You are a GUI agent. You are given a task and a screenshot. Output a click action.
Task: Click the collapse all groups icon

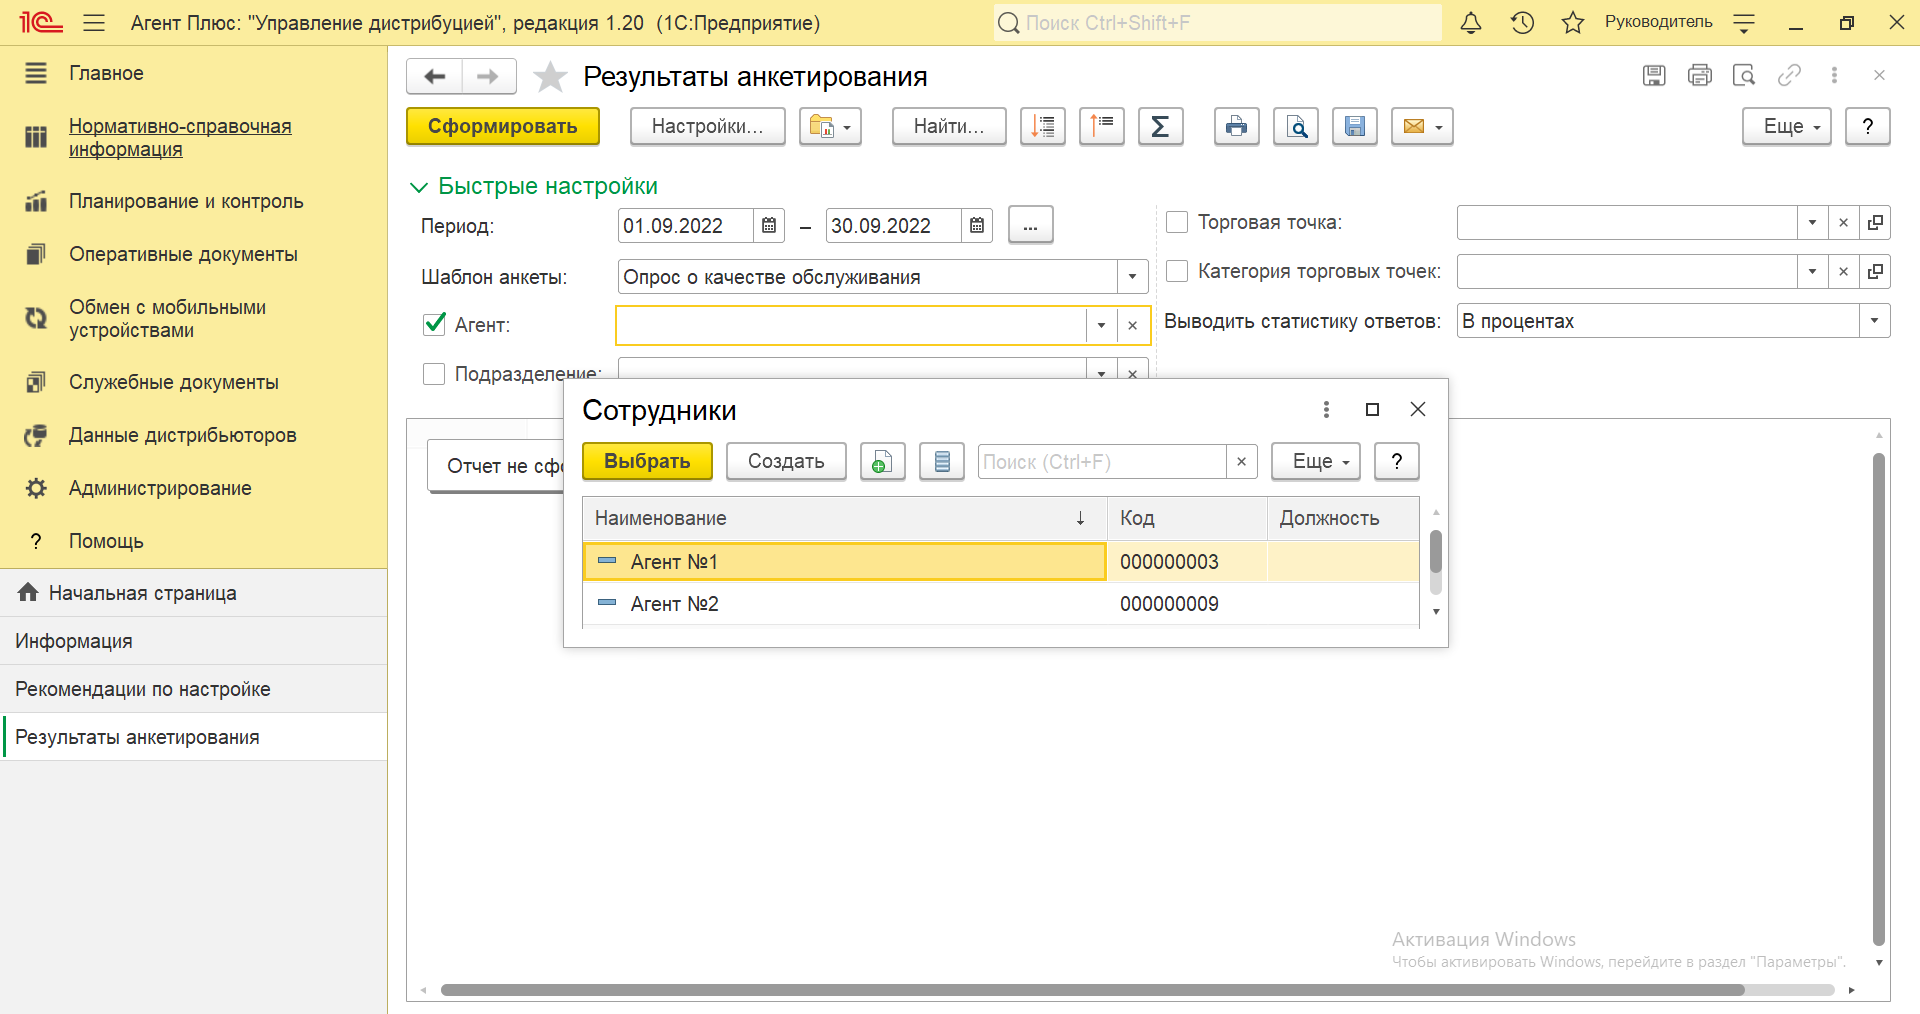[1102, 127]
